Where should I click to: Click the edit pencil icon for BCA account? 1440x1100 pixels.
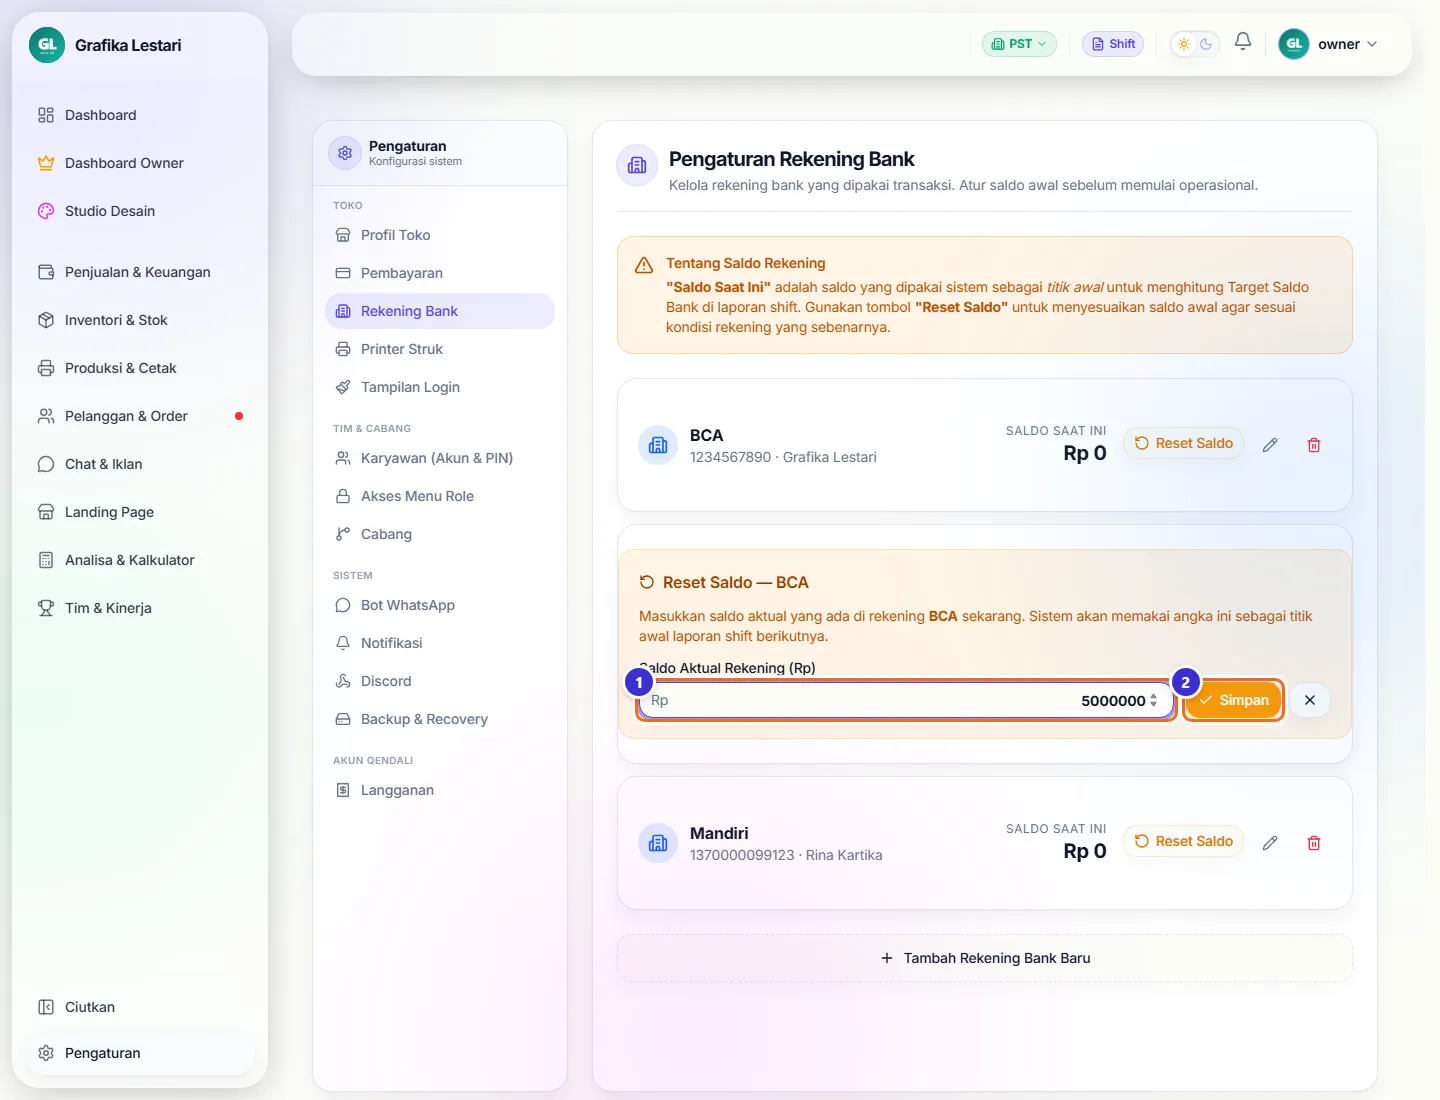1270,445
